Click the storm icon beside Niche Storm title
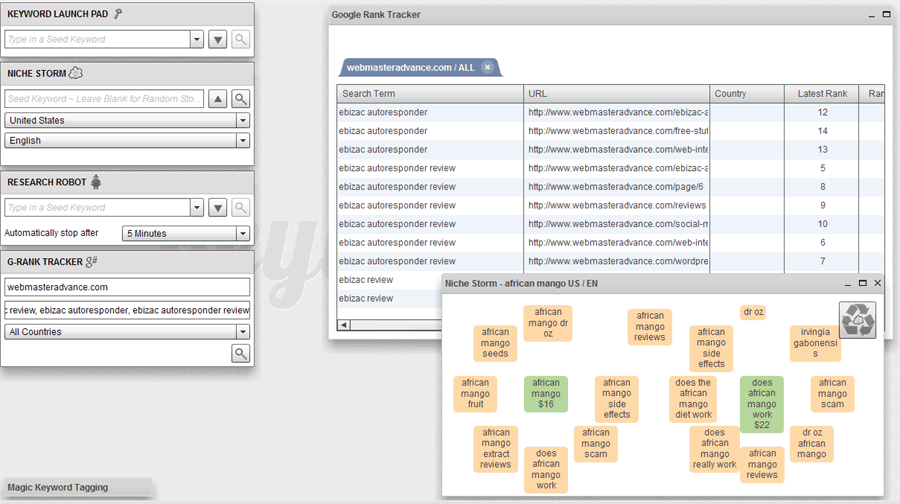The width and height of the screenshot is (900, 504). pyautogui.click(x=76, y=73)
